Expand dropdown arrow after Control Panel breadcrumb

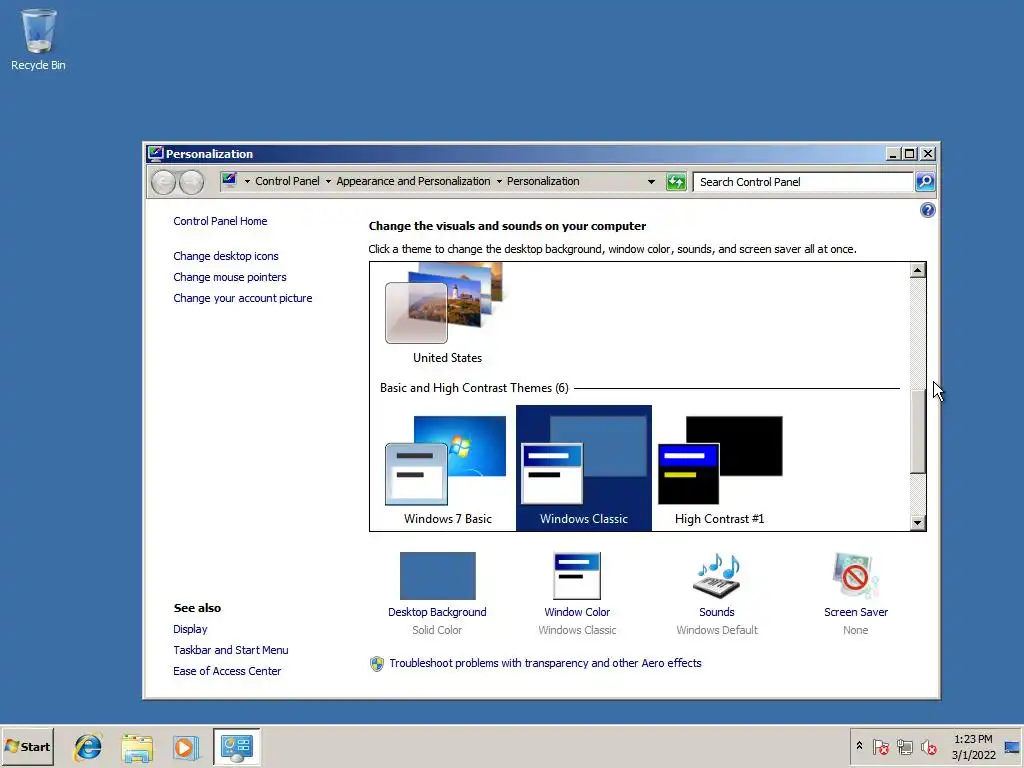coord(328,182)
